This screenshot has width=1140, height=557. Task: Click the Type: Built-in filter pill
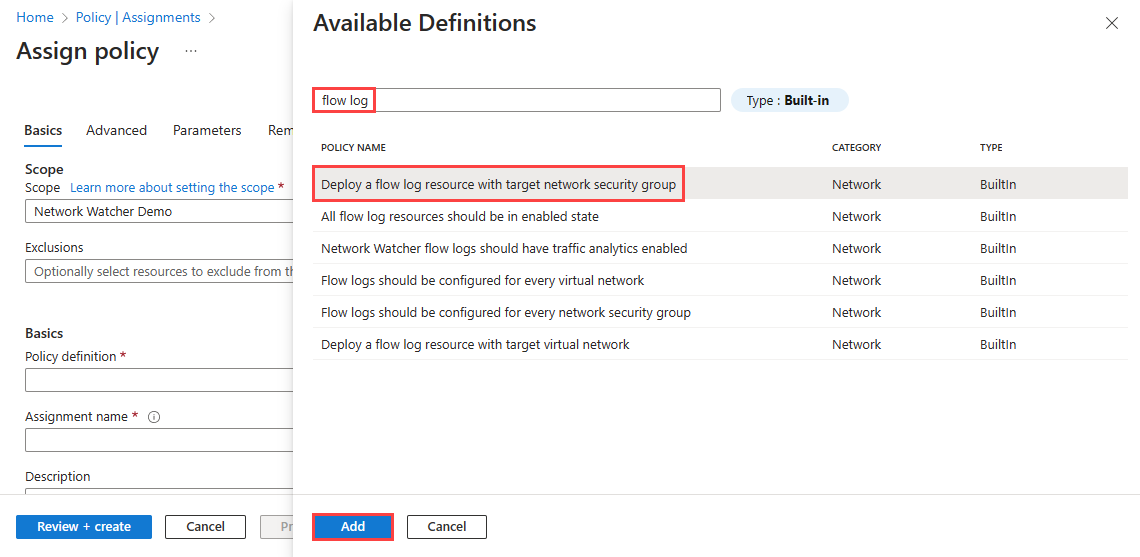(789, 100)
